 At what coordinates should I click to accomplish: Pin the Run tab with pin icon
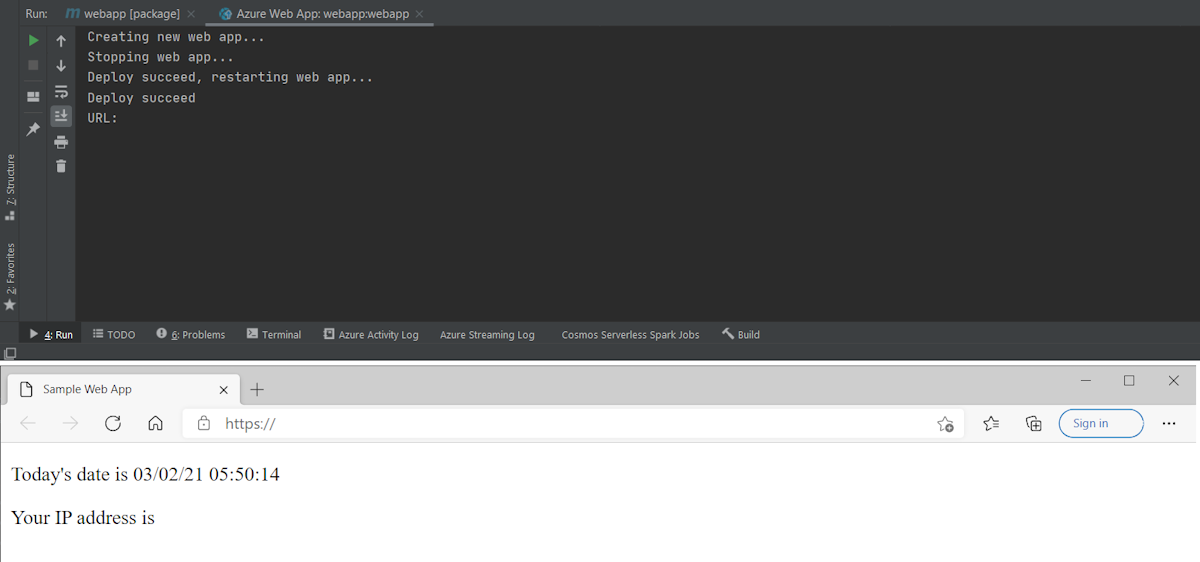click(33, 129)
